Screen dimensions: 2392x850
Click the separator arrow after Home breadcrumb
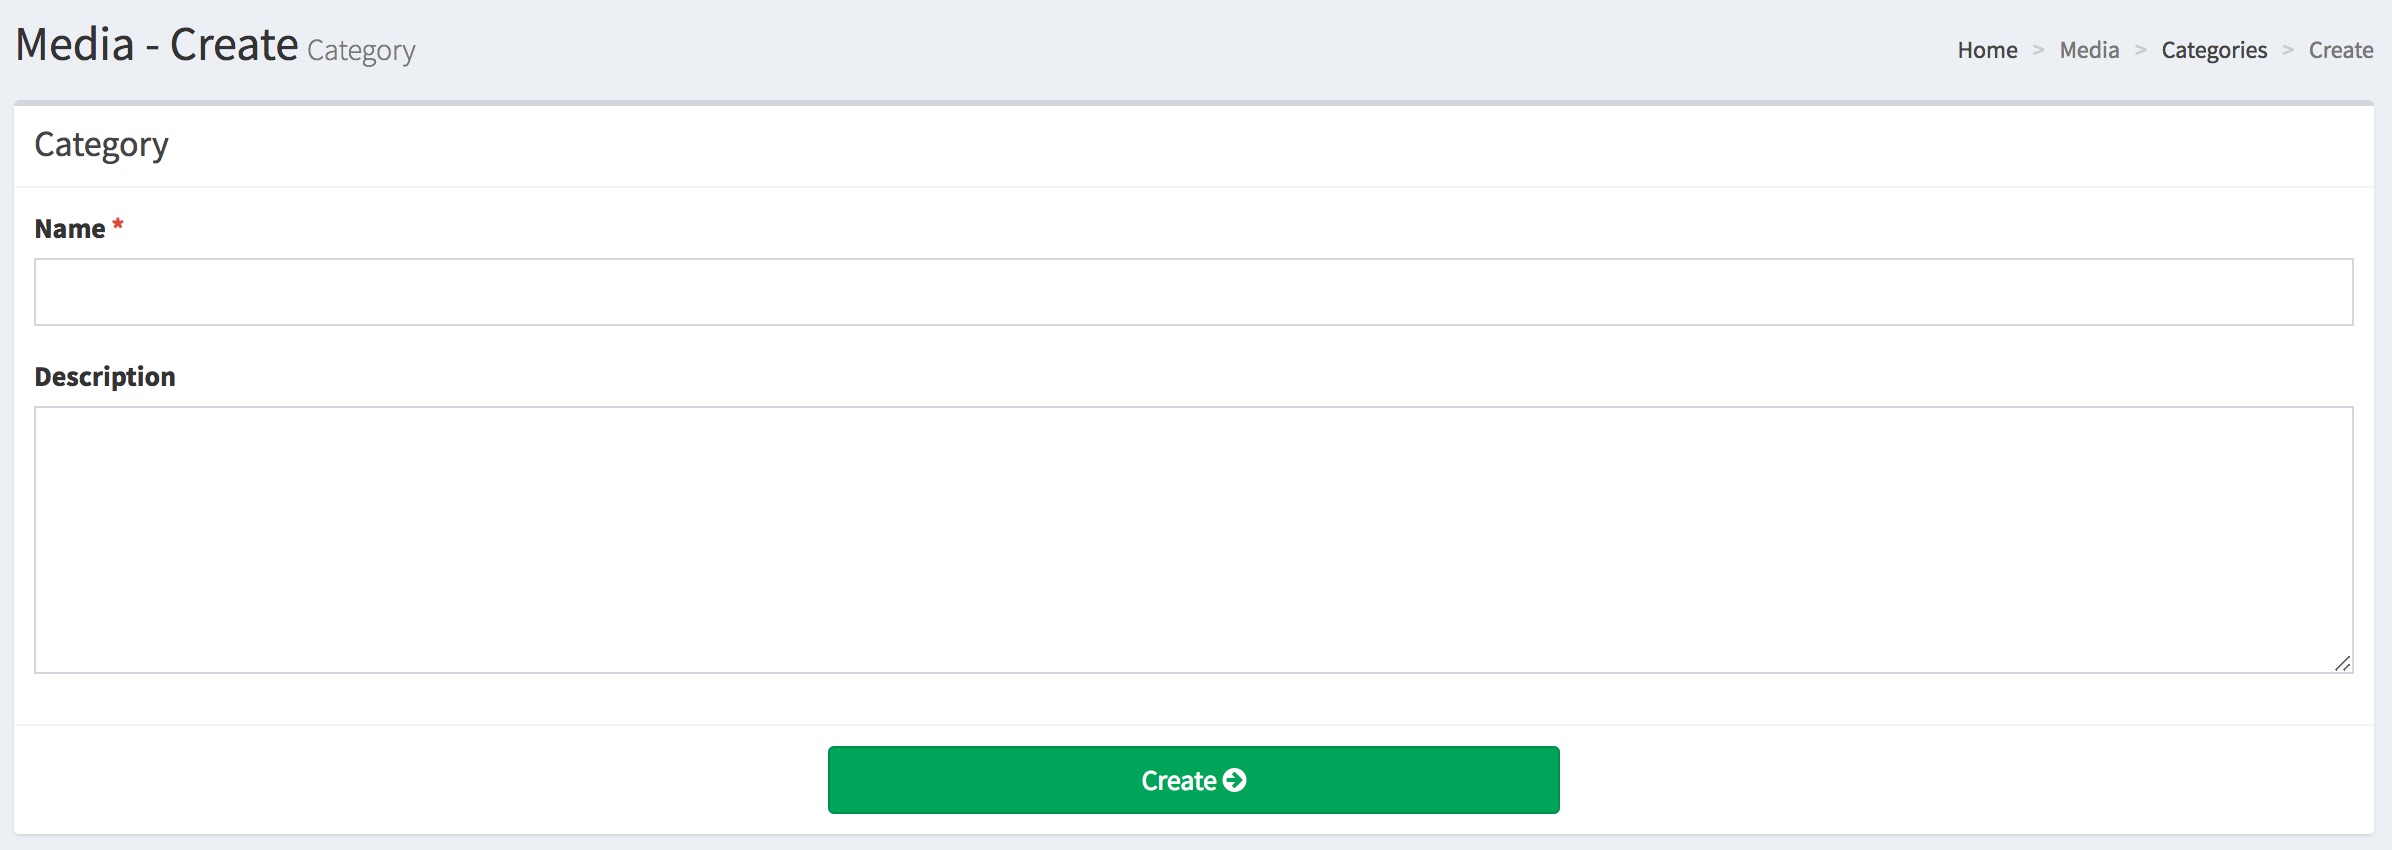pyautogui.click(x=2038, y=50)
